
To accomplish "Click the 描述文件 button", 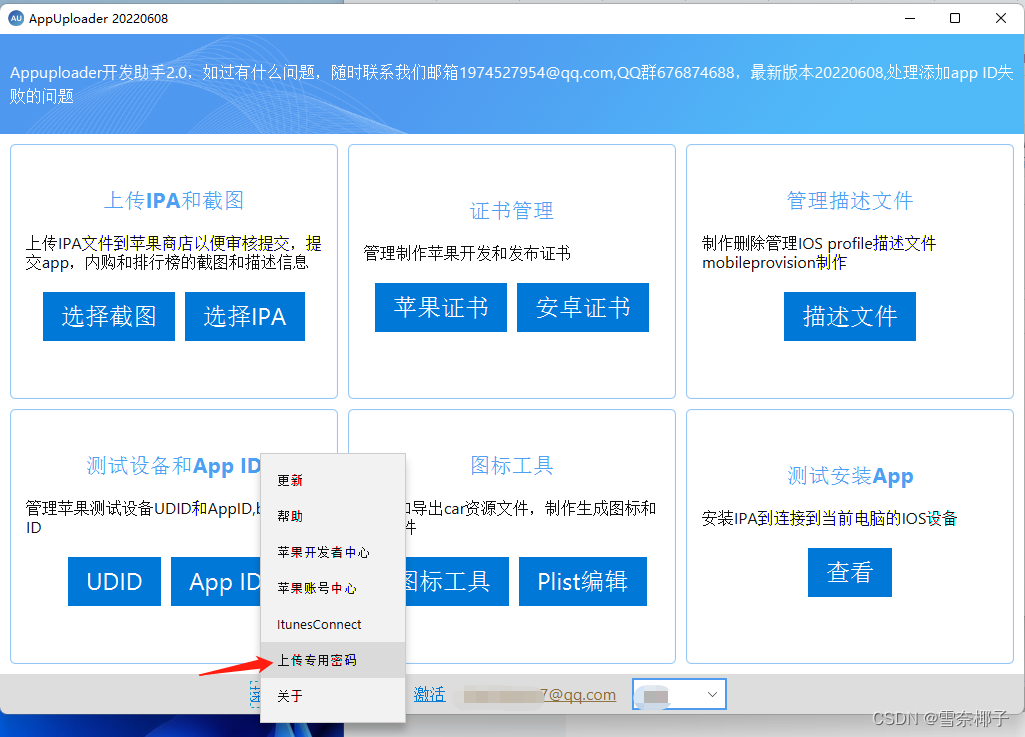I will (849, 316).
